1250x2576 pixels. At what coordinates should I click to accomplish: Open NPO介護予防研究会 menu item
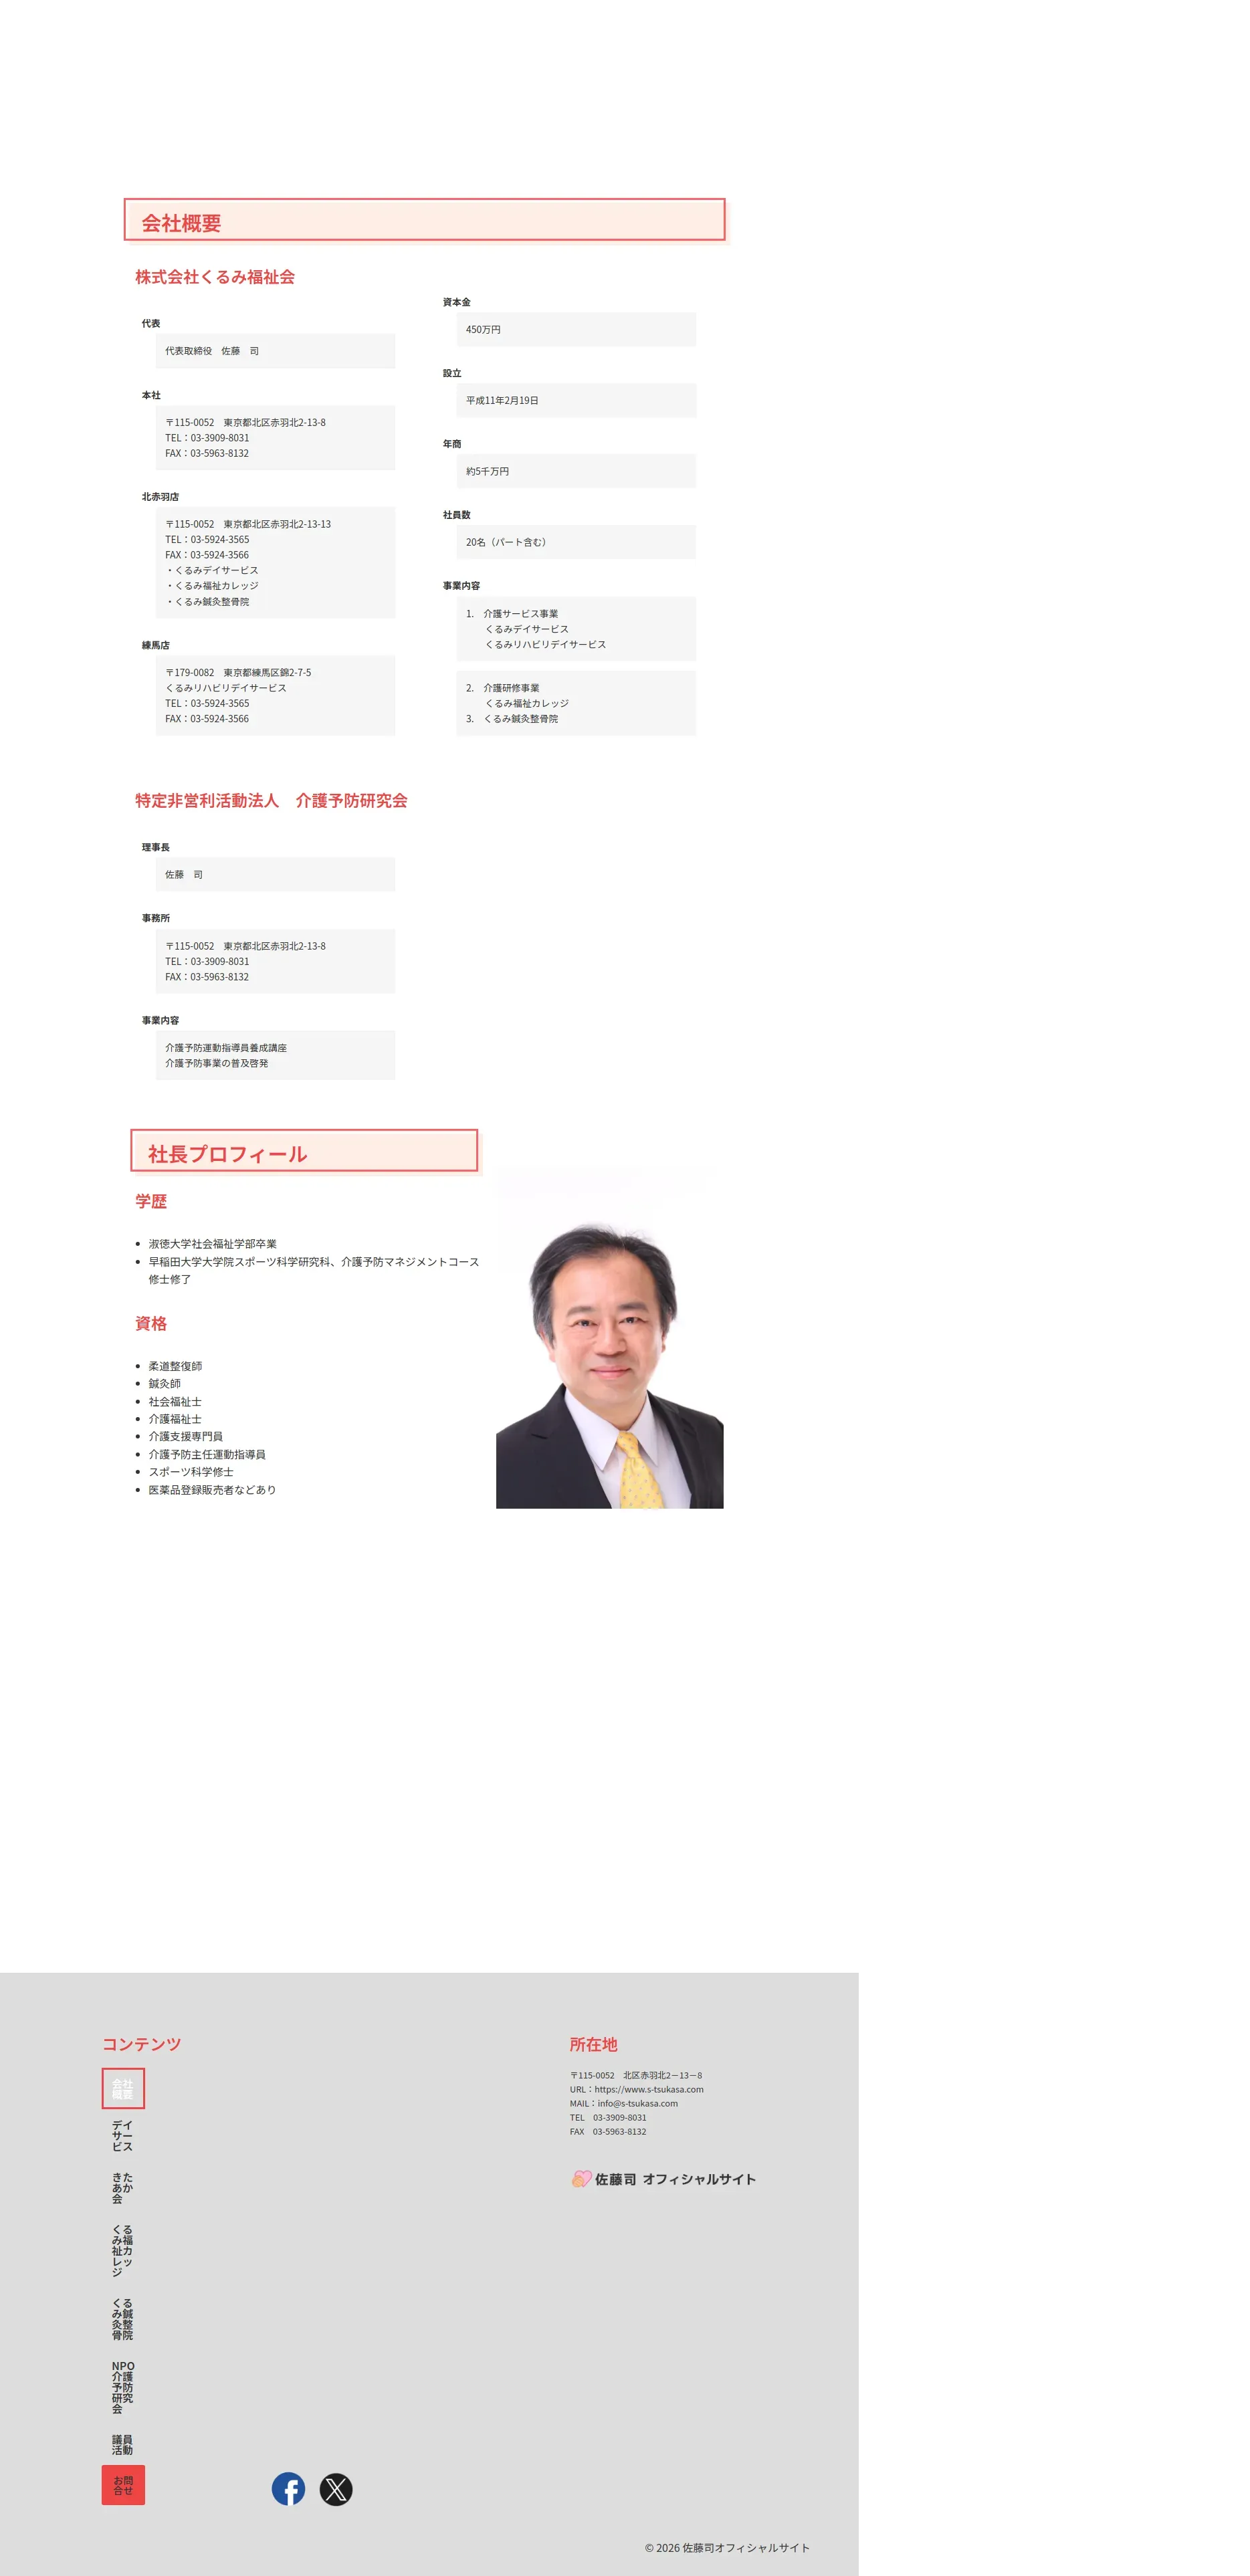tap(123, 2387)
